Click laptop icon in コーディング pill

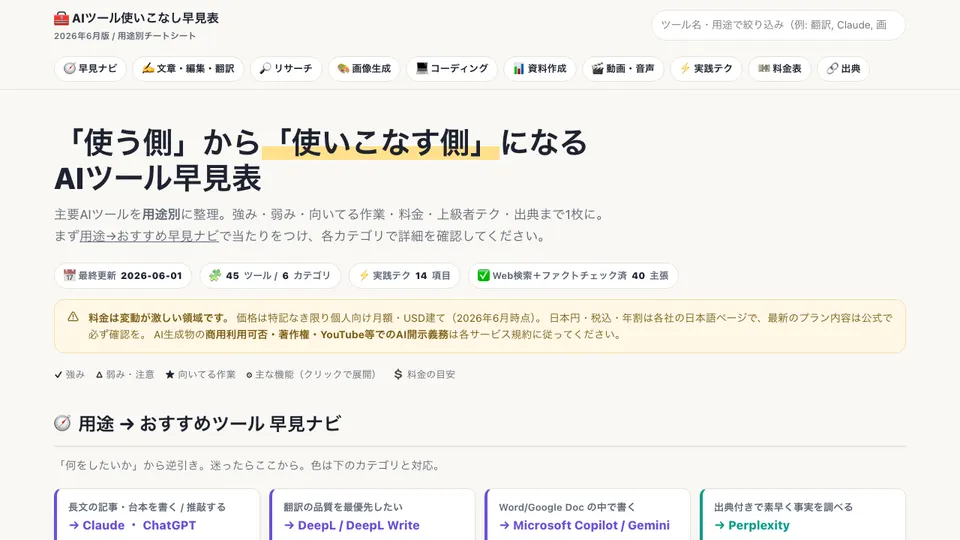tap(422, 68)
